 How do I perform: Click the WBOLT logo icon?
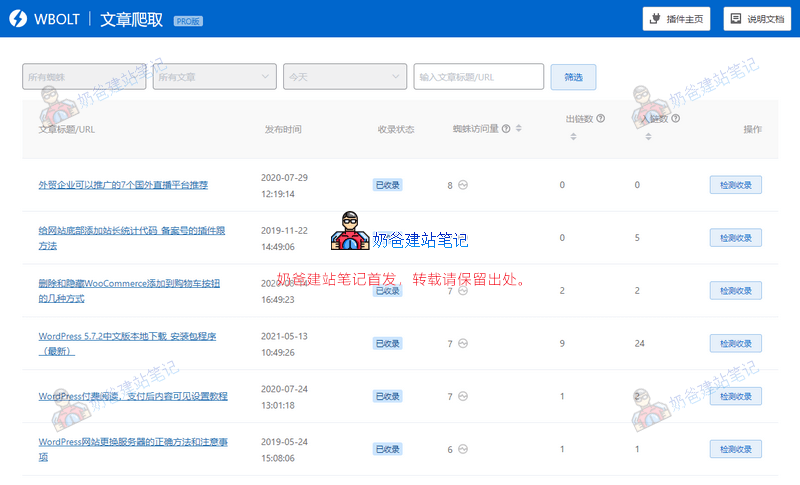pos(17,18)
